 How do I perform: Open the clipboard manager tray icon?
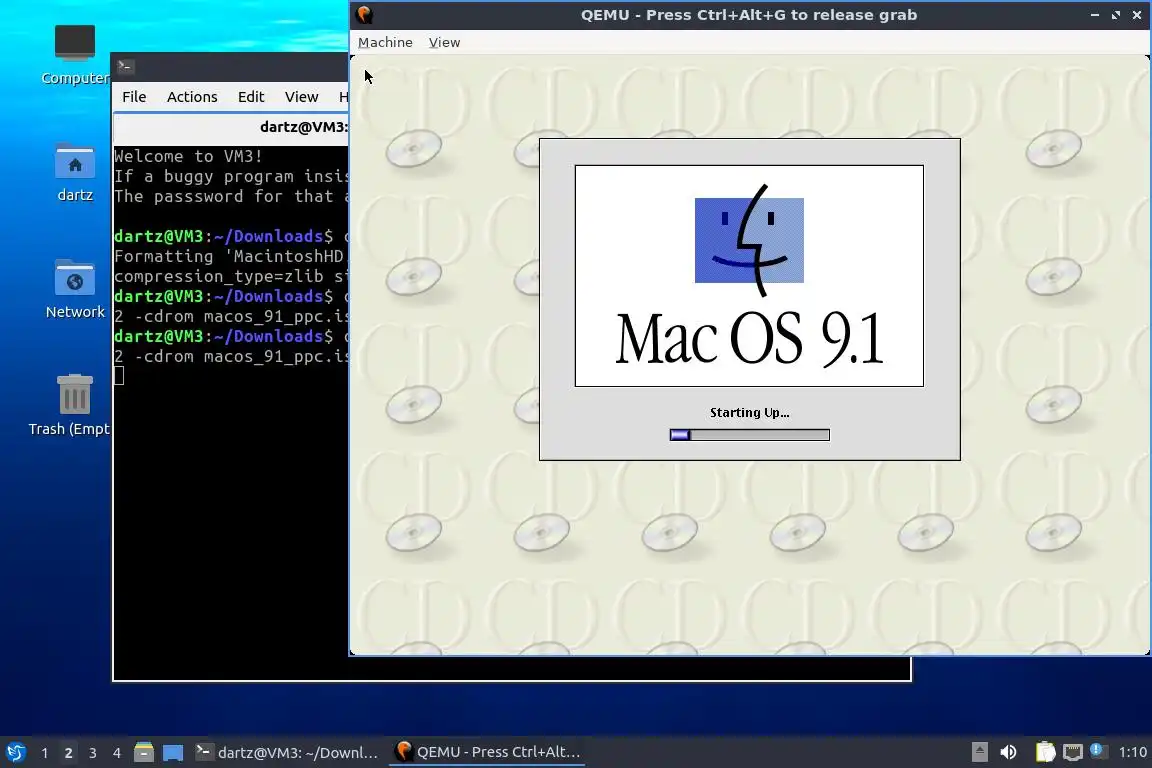pos(1045,752)
